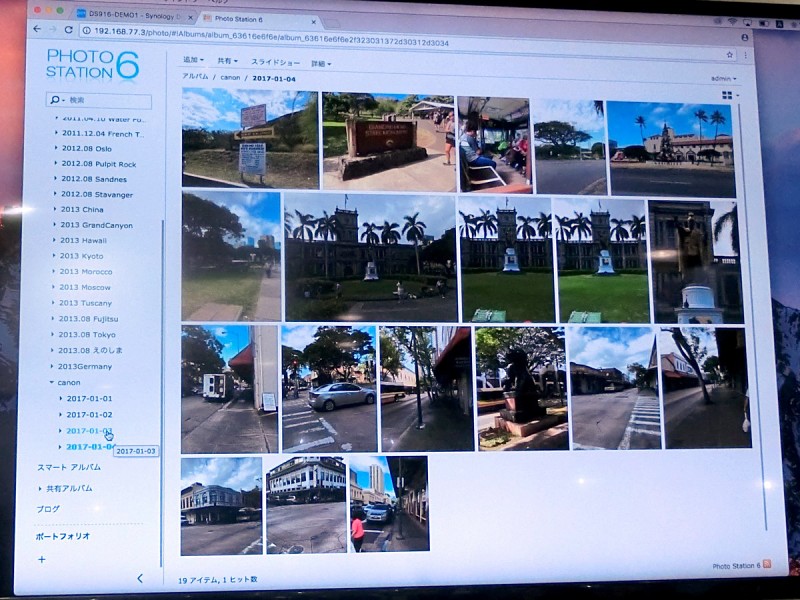Viewport: 800px width, 600px height.
Task: Open the Chrome three-dot menu
Action: [745, 55]
